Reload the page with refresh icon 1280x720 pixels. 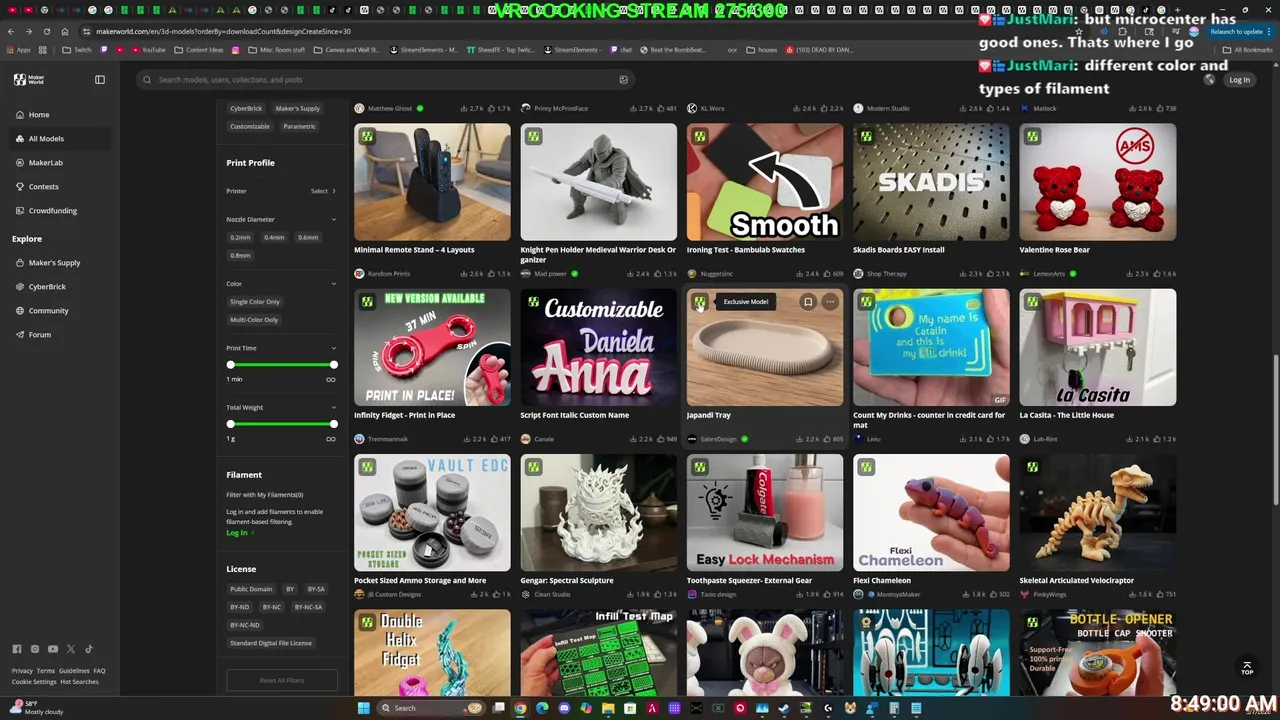pos(46,31)
